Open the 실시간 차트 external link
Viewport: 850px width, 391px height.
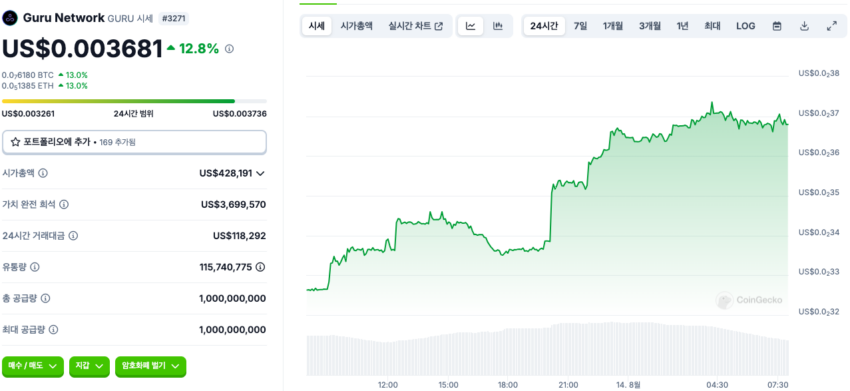point(415,26)
